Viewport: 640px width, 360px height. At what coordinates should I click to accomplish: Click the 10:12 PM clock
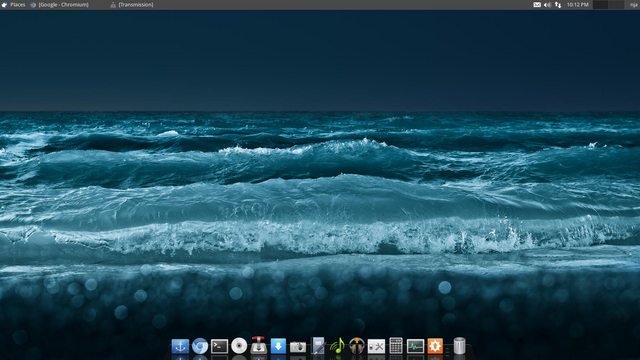pyautogui.click(x=578, y=5)
